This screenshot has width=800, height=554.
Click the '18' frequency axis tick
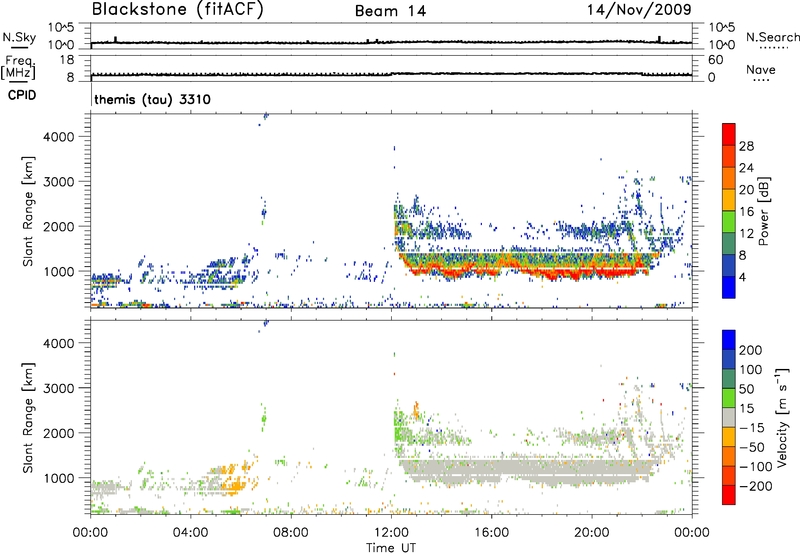click(67, 60)
